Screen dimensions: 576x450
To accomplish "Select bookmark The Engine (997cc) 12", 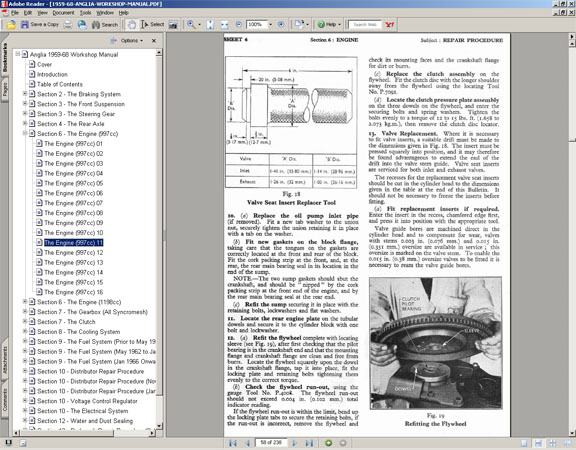I will point(73,252).
